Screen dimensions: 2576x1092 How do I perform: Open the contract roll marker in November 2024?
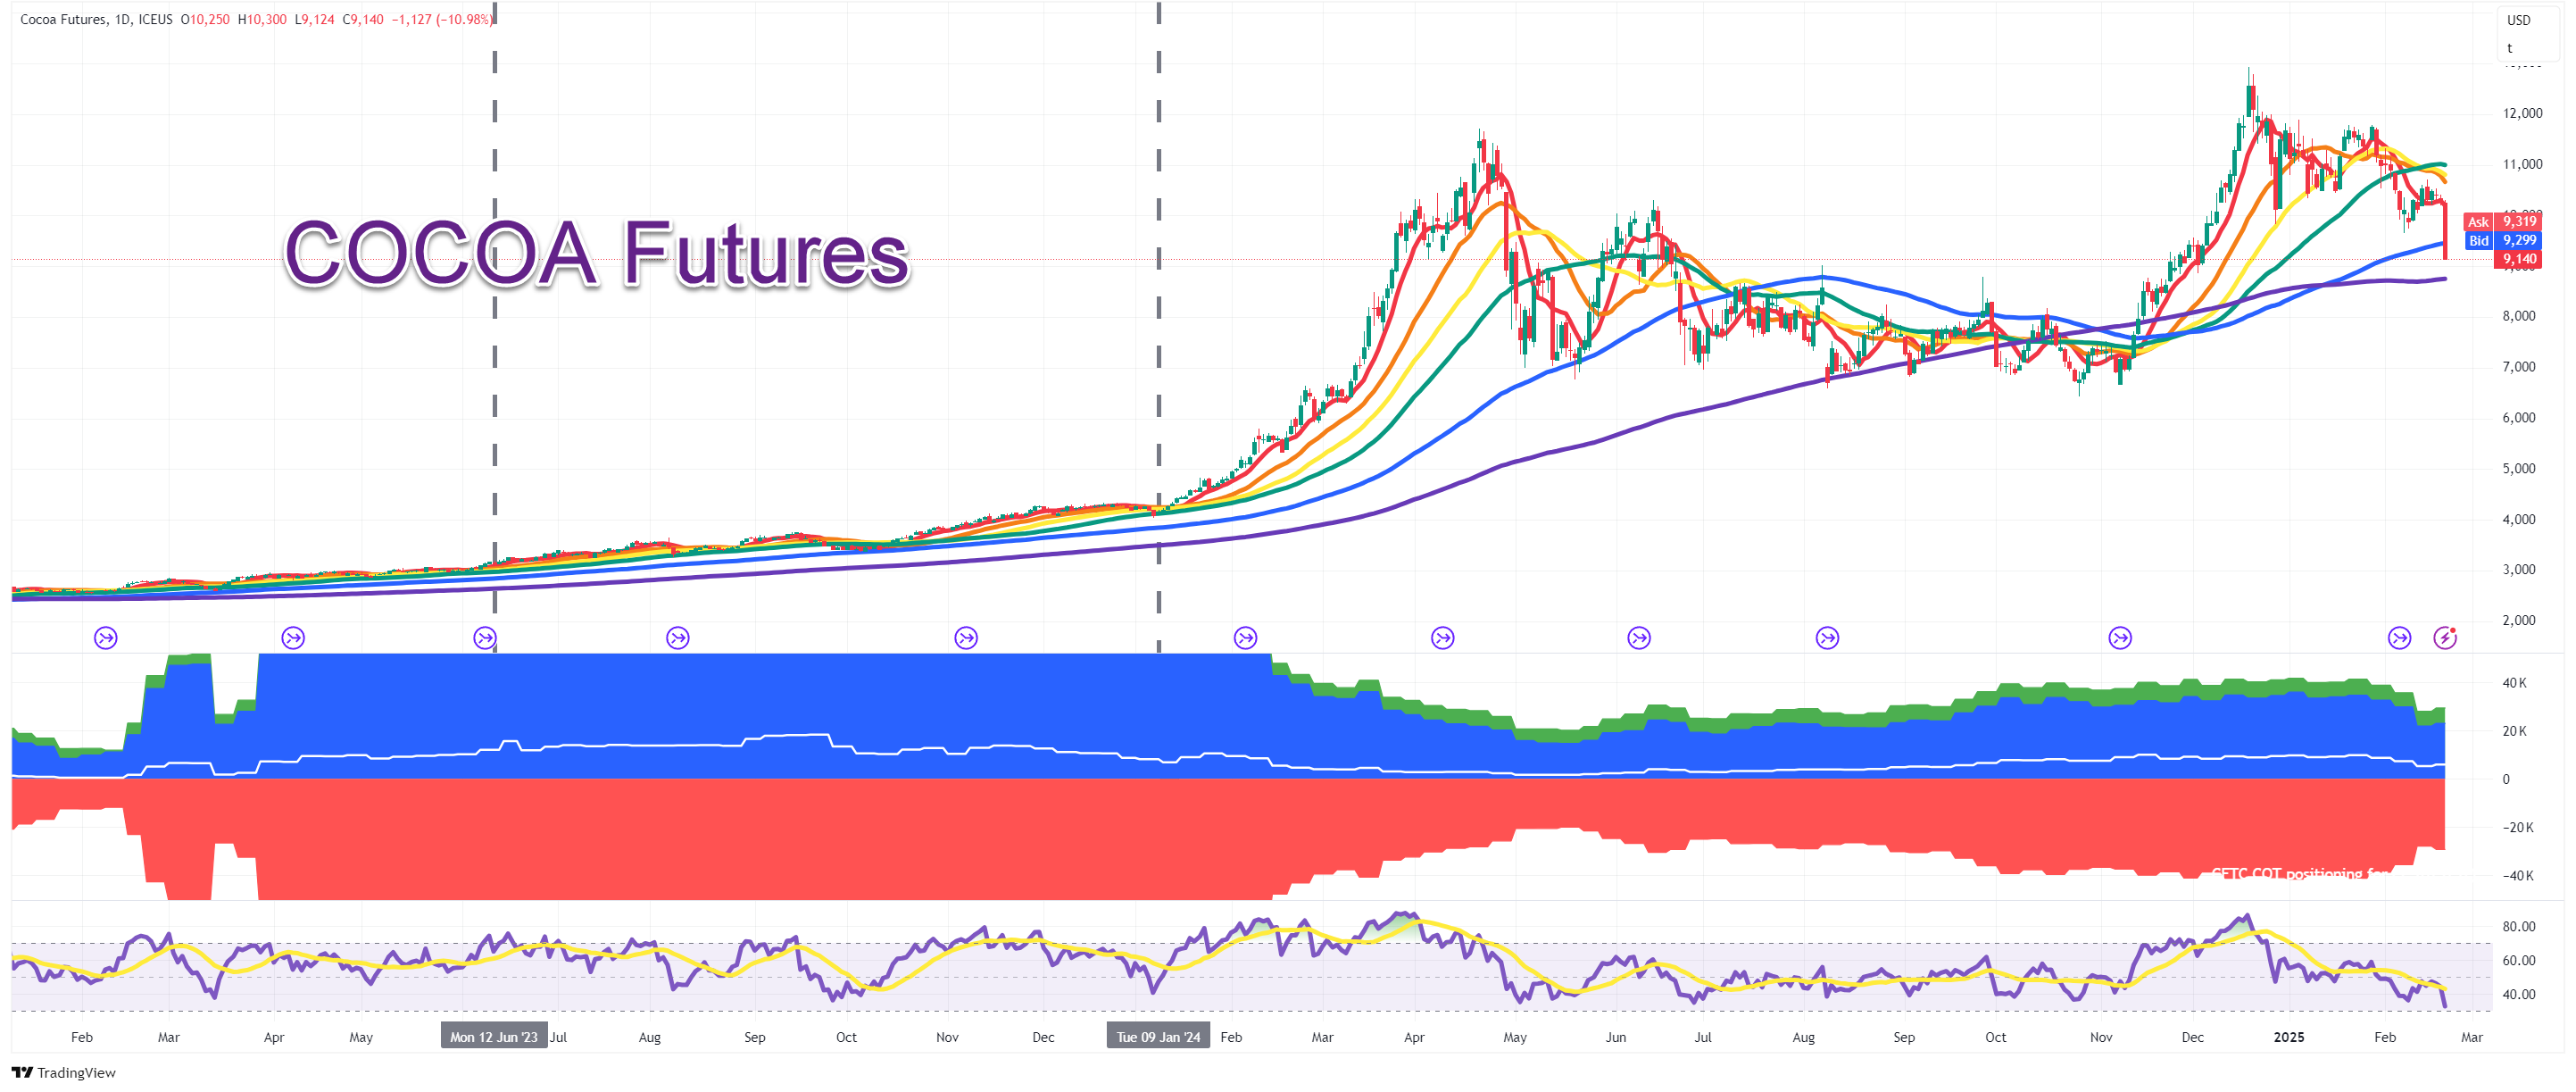pos(2120,638)
